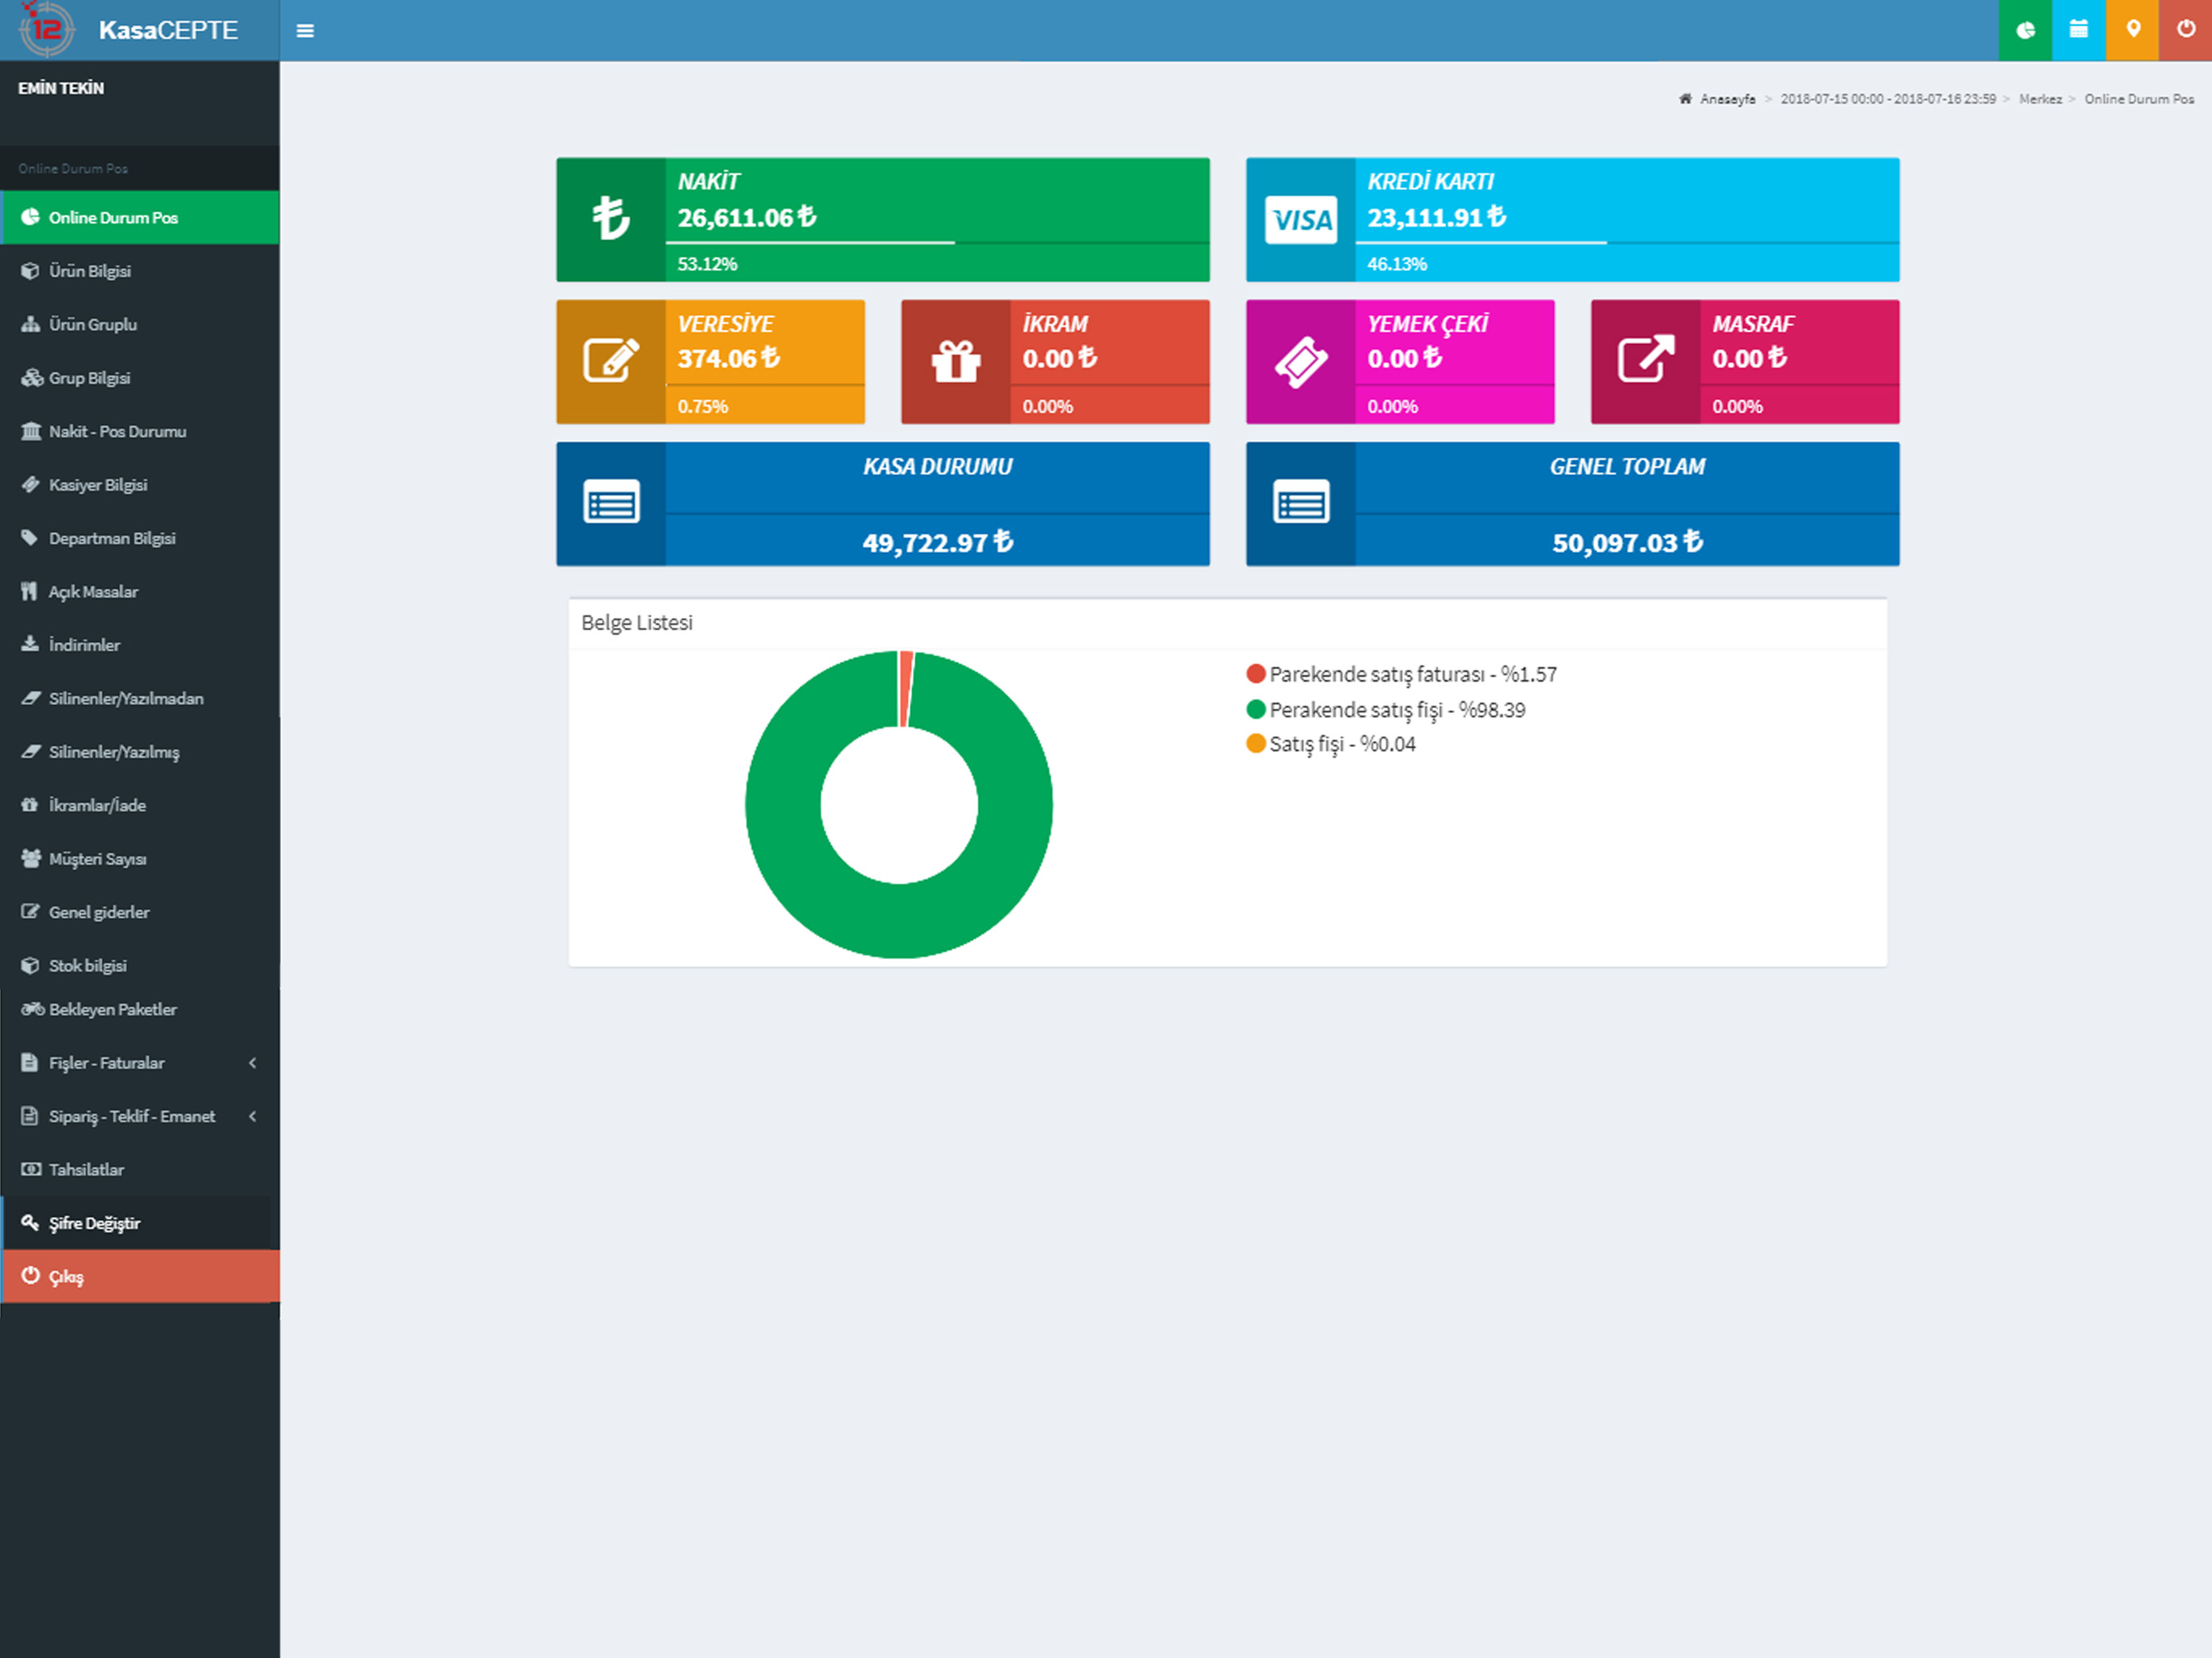Viewport: 2212px width, 1658px height.
Task: Open İndirimler in sidebar
Action: [x=140, y=645]
